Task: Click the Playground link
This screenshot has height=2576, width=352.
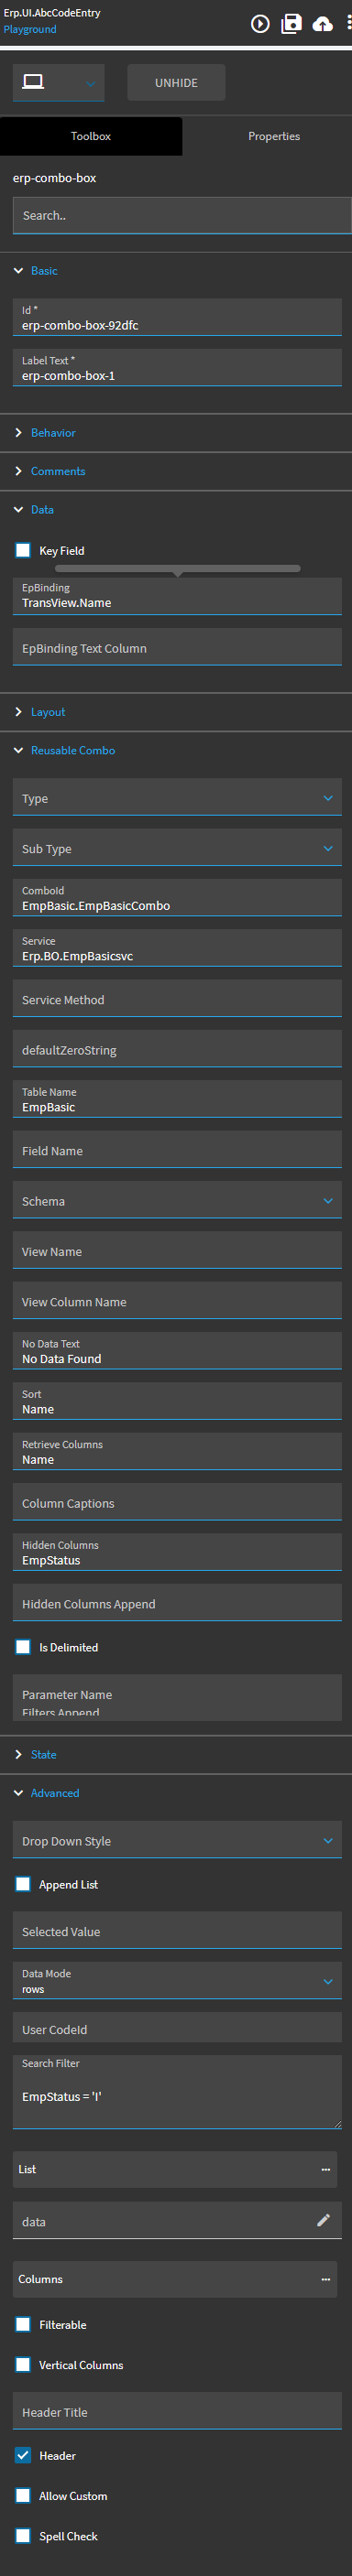Action: pyautogui.click(x=30, y=30)
